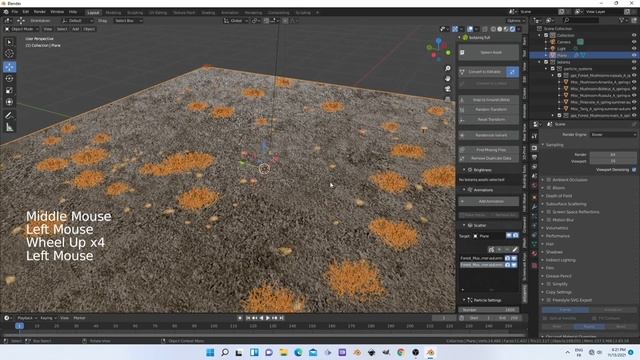640x360 pixels.
Task: Toggle the Viewport Denoising checkbox
Action: [634, 170]
